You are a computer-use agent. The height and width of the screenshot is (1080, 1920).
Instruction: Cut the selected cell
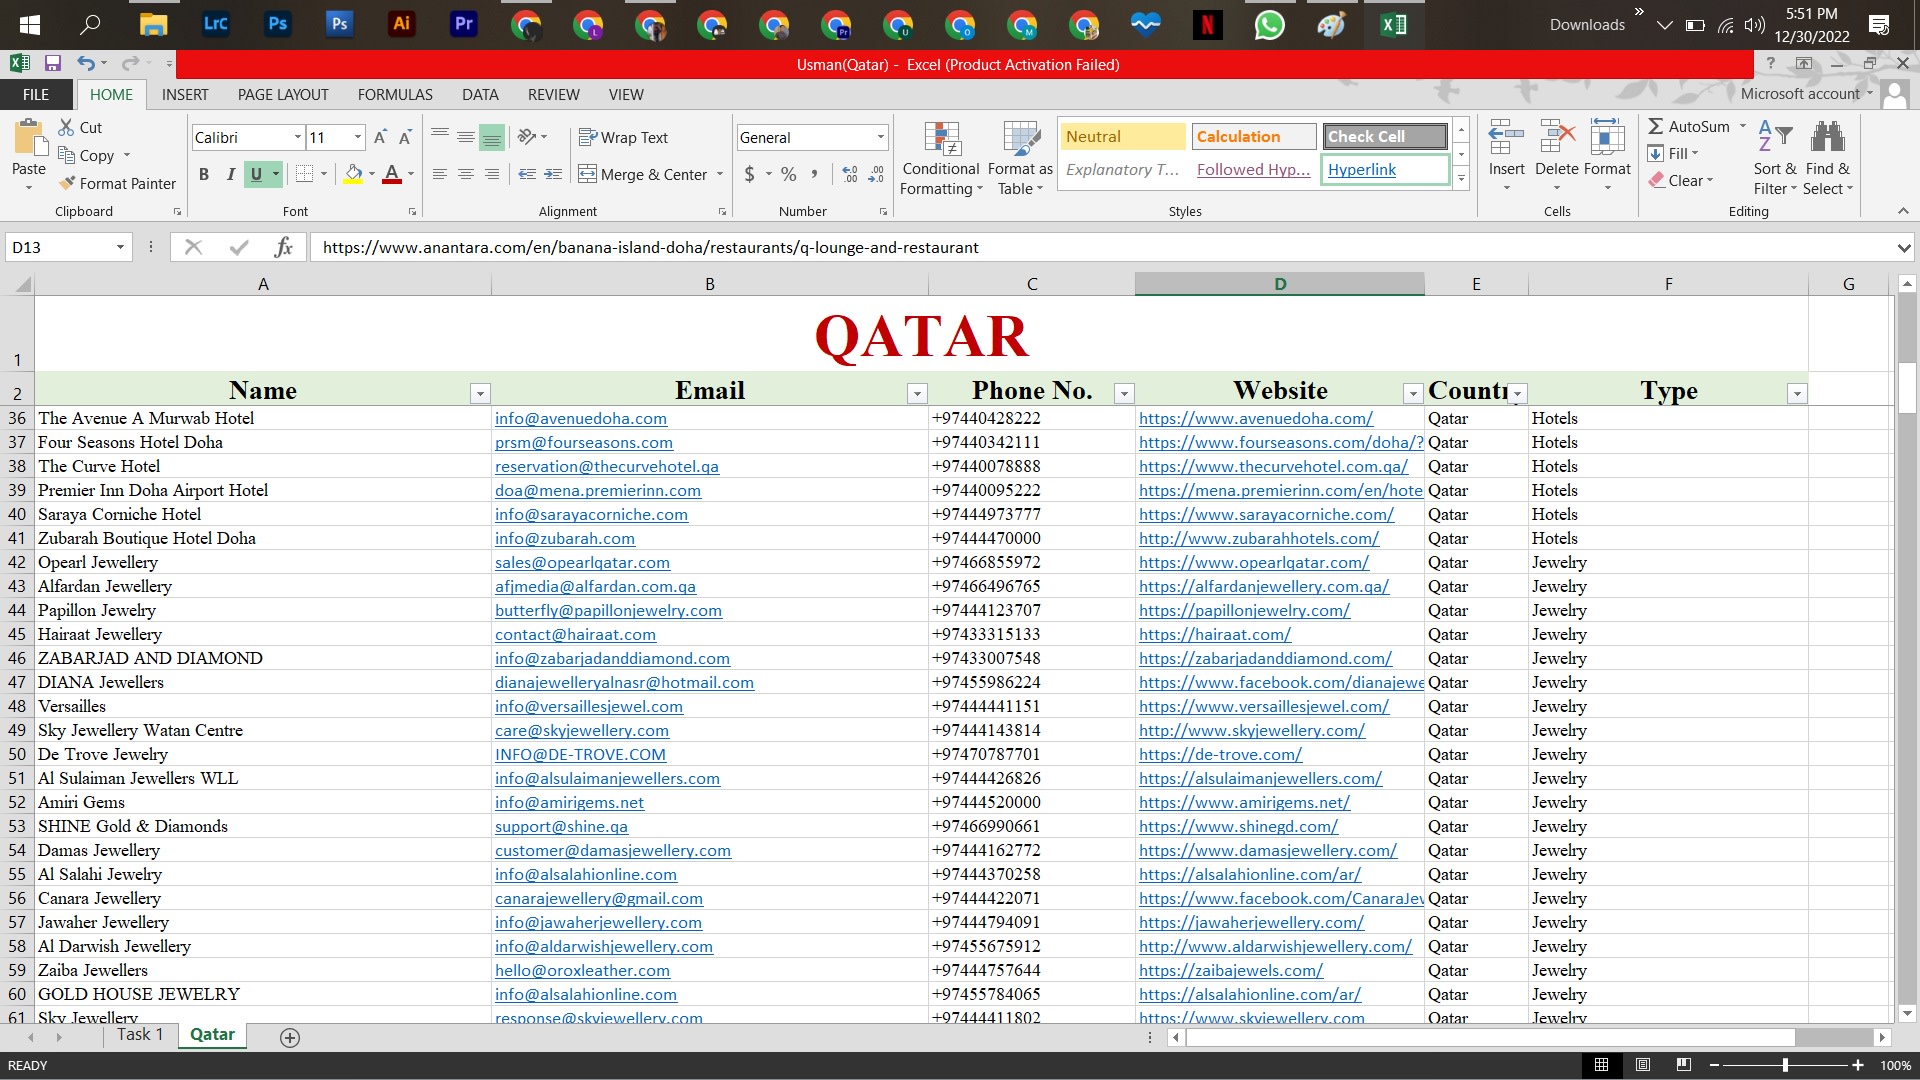coord(80,127)
